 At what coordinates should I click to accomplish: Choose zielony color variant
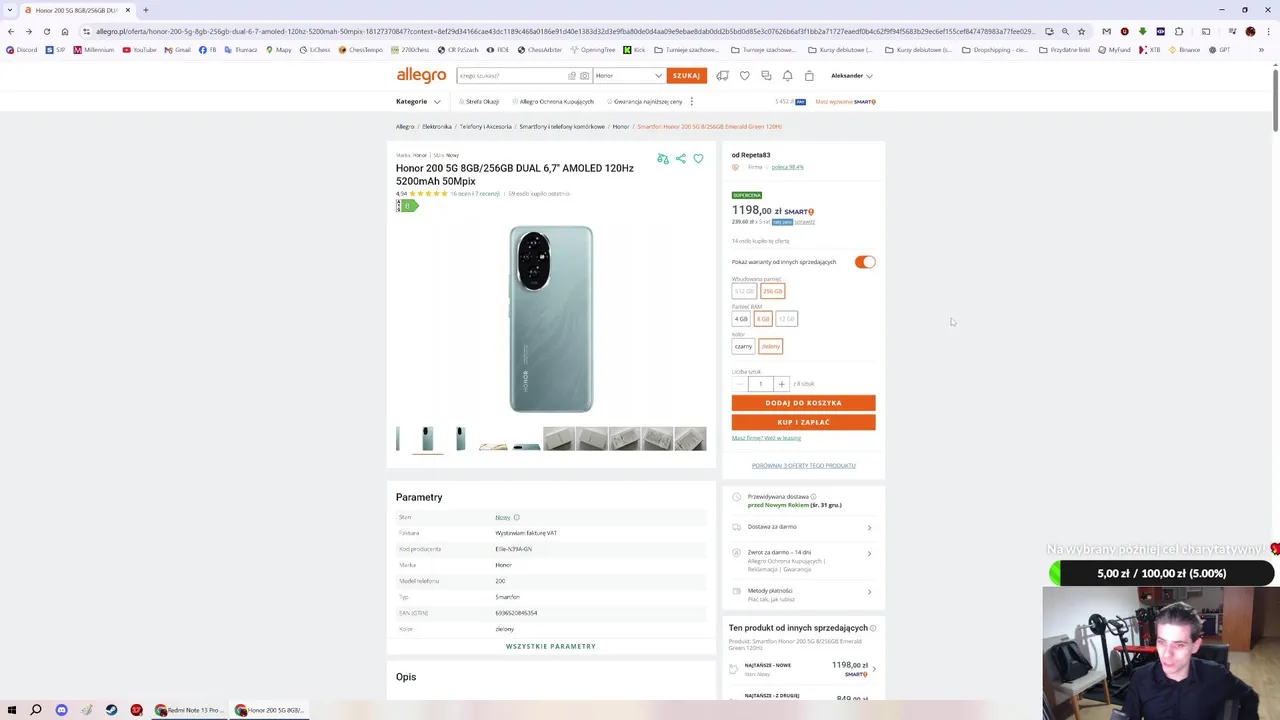tap(770, 346)
